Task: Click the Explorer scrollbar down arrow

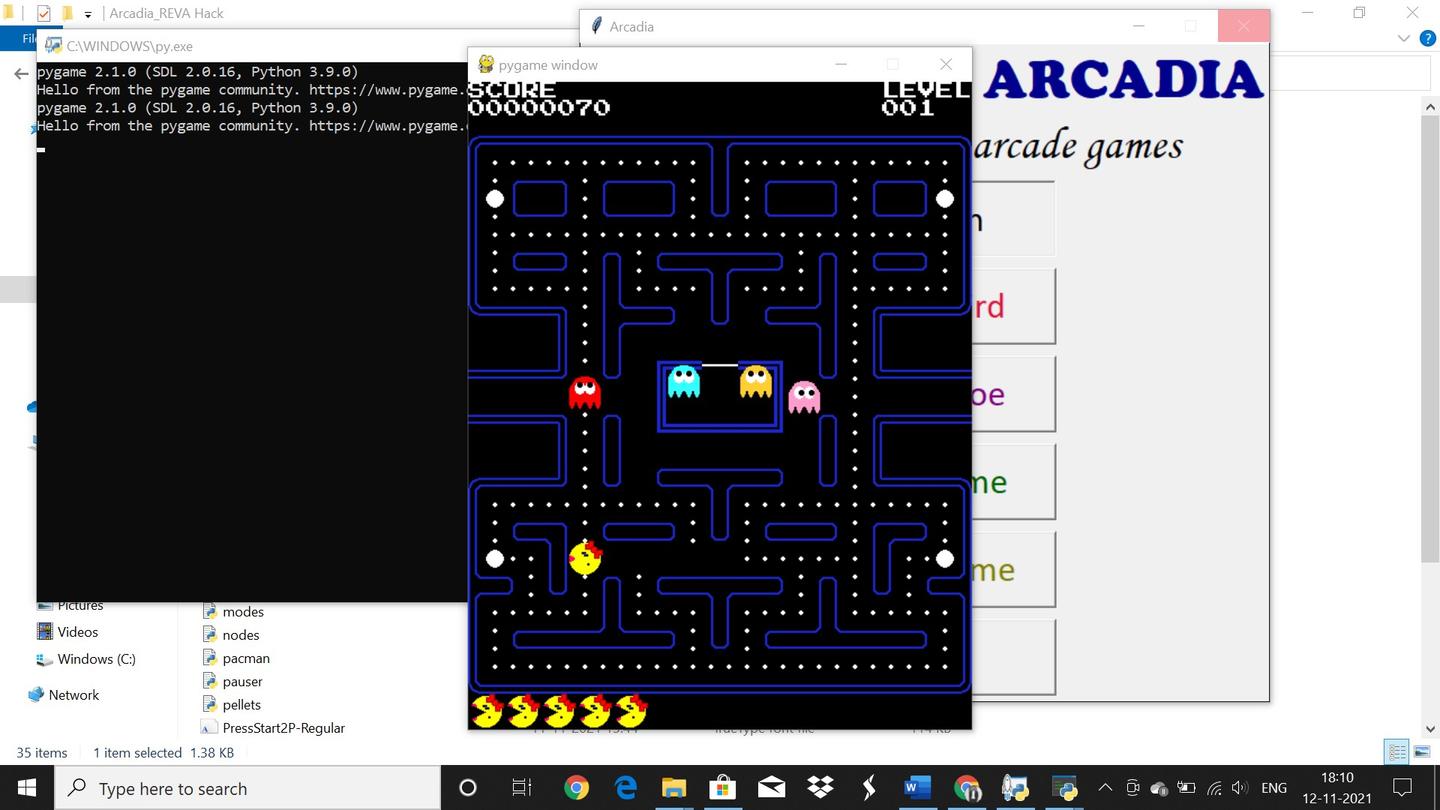Action: click(1429, 729)
